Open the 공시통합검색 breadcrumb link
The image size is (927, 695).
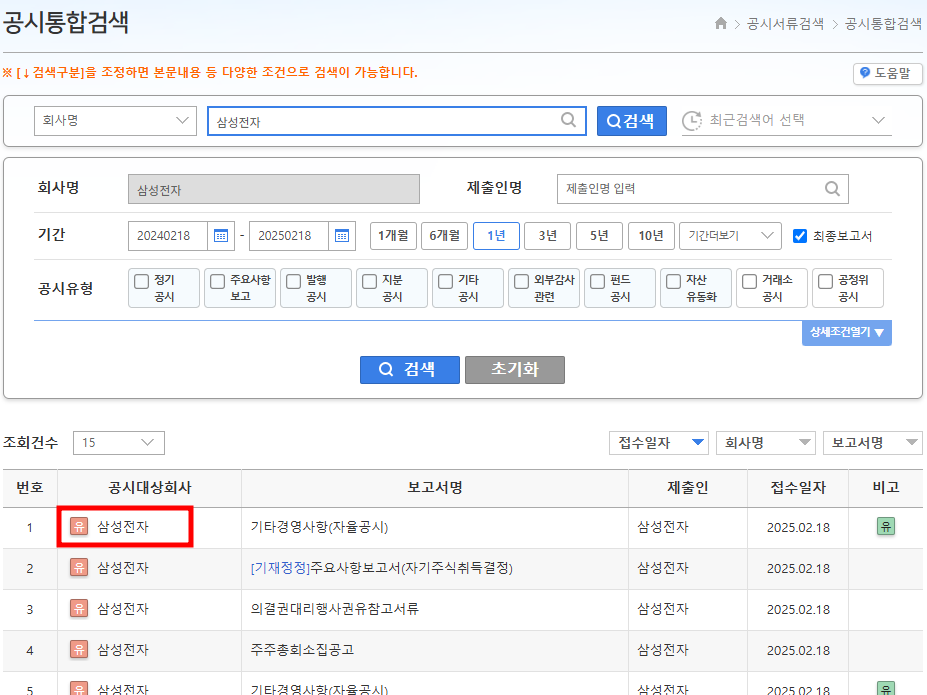[x=883, y=24]
